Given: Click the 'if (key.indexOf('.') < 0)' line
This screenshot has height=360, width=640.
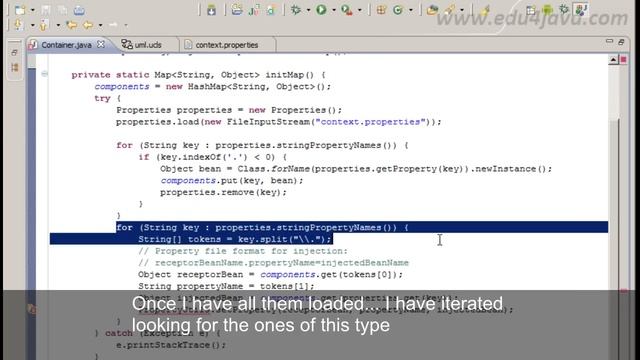Looking at the screenshot, I should [213, 157].
